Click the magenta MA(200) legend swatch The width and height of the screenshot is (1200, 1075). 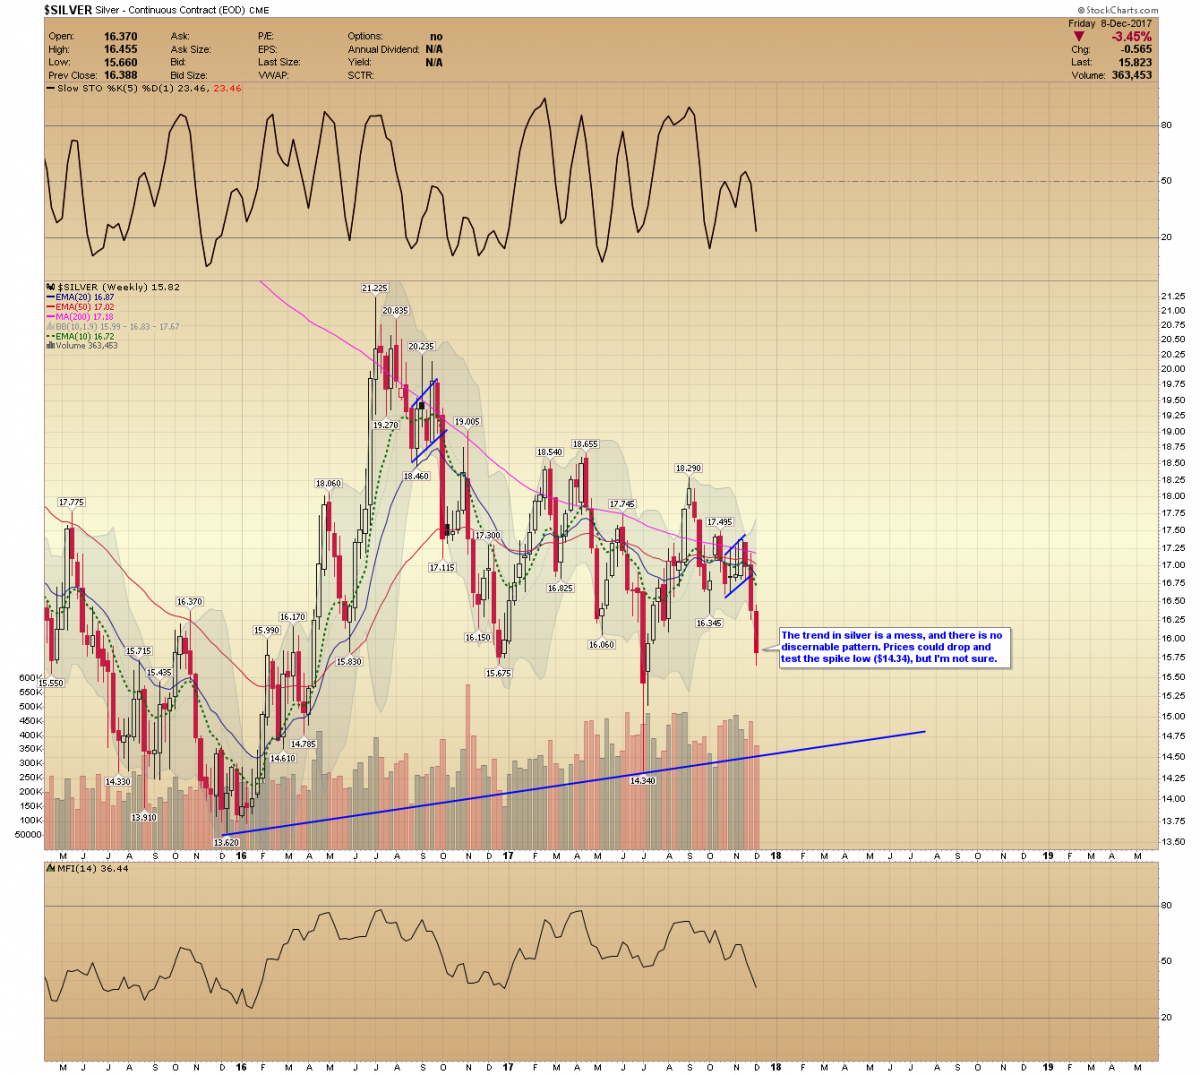point(50,317)
